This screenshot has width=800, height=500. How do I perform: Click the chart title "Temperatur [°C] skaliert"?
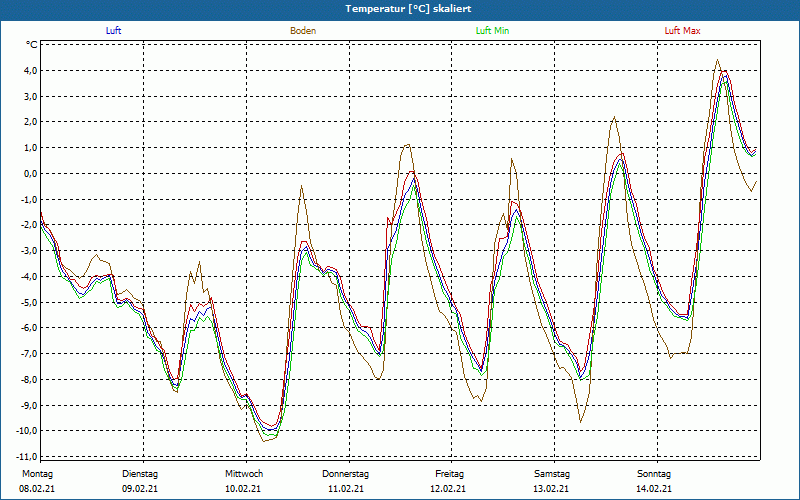click(408, 9)
